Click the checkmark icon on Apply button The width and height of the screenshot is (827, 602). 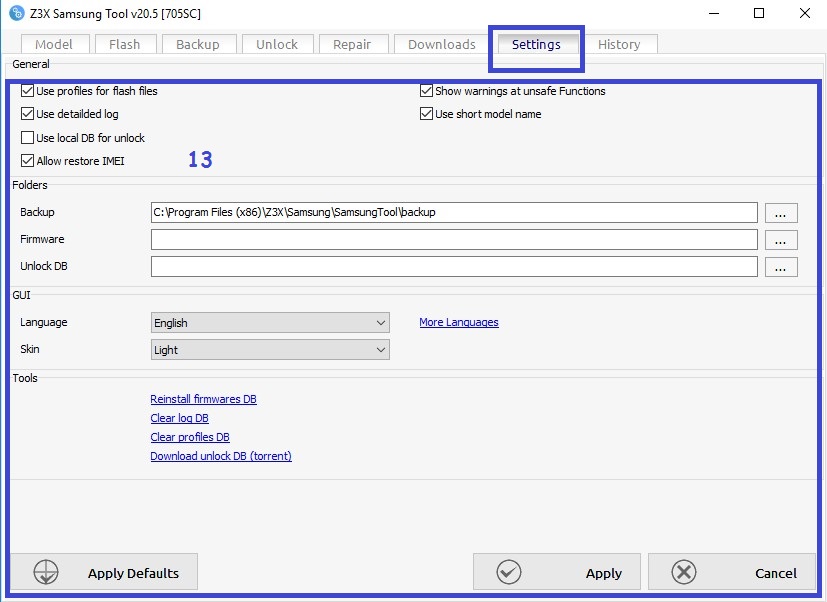point(508,572)
